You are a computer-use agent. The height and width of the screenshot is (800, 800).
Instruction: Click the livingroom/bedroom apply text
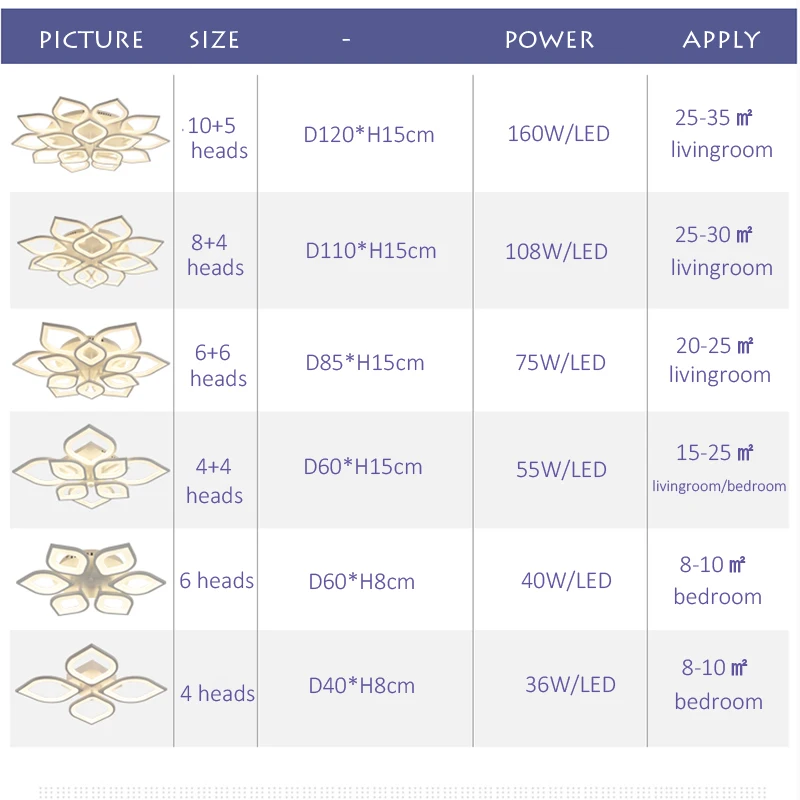[719, 486]
